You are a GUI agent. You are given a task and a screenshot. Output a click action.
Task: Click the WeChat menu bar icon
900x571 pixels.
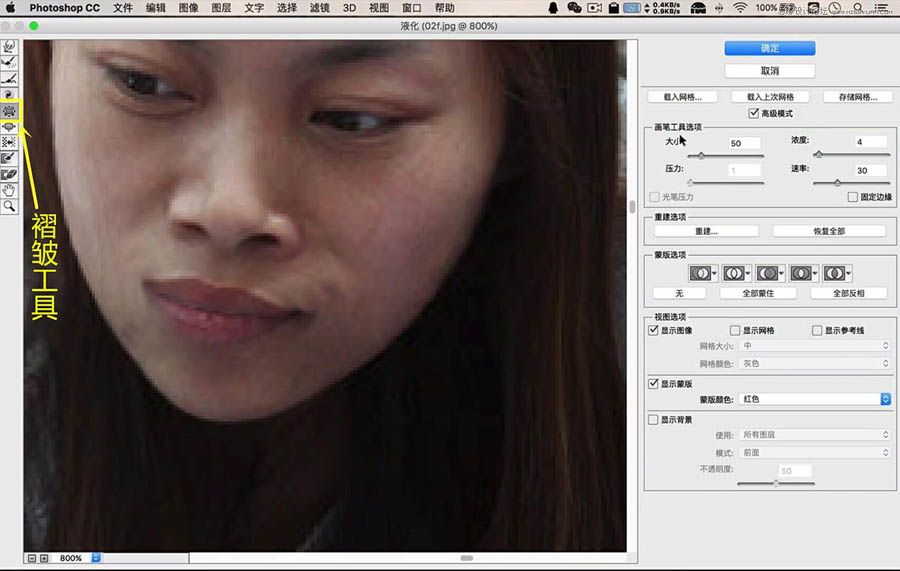(574, 7)
